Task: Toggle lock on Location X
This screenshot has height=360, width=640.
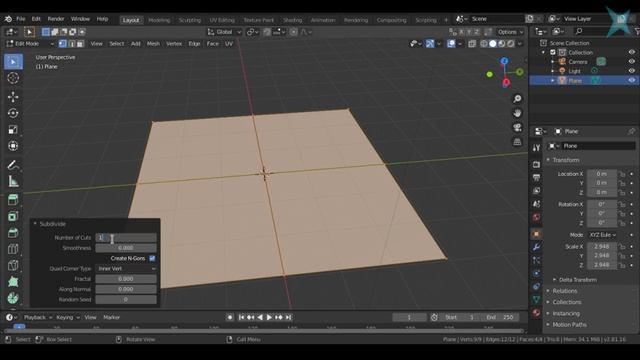Action: 622,174
